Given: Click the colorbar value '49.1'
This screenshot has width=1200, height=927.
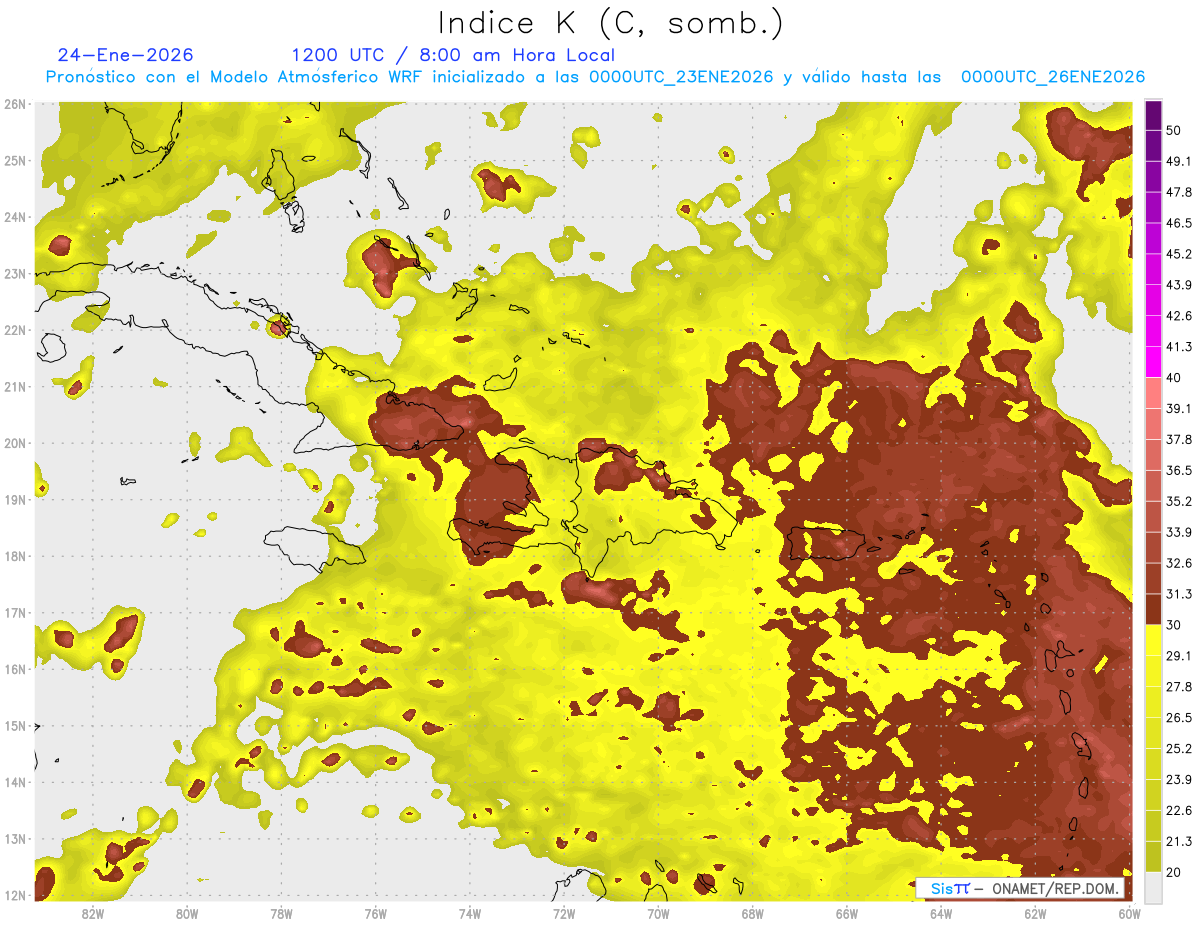Looking at the screenshot, I should pyautogui.click(x=1179, y=161).
